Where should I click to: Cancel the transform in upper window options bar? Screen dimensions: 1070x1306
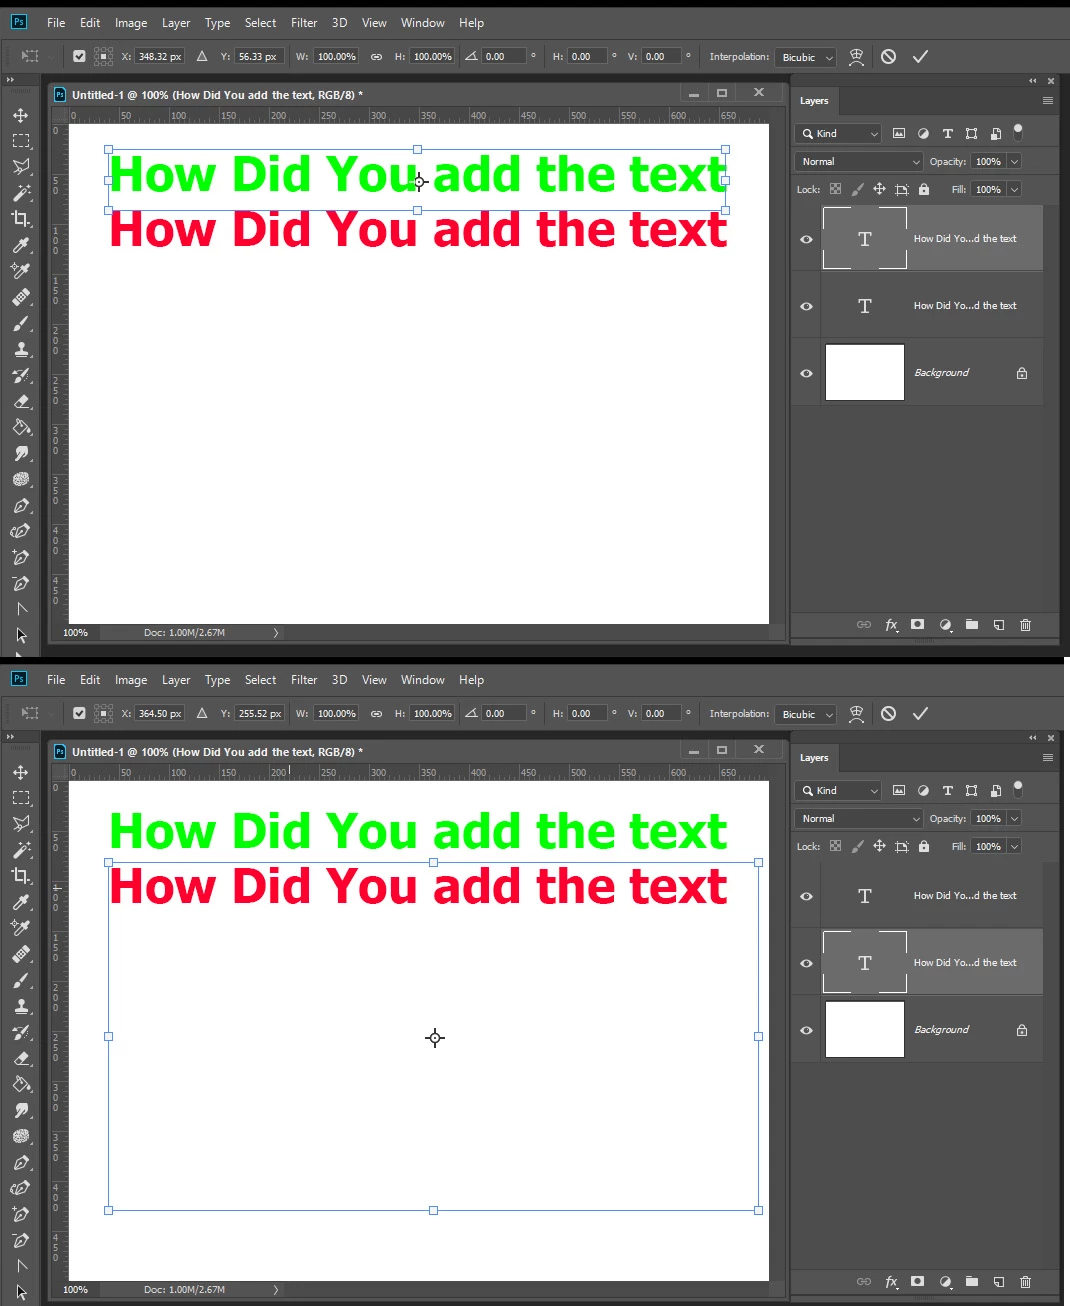coord(888,57)
